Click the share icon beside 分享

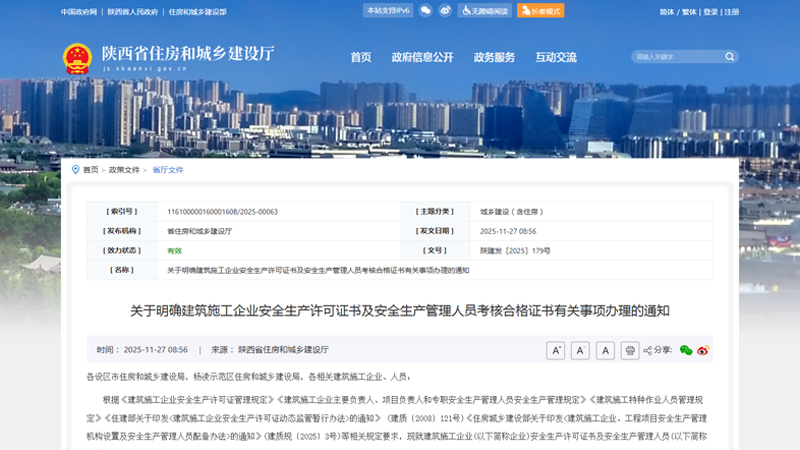tap(647, 351)
